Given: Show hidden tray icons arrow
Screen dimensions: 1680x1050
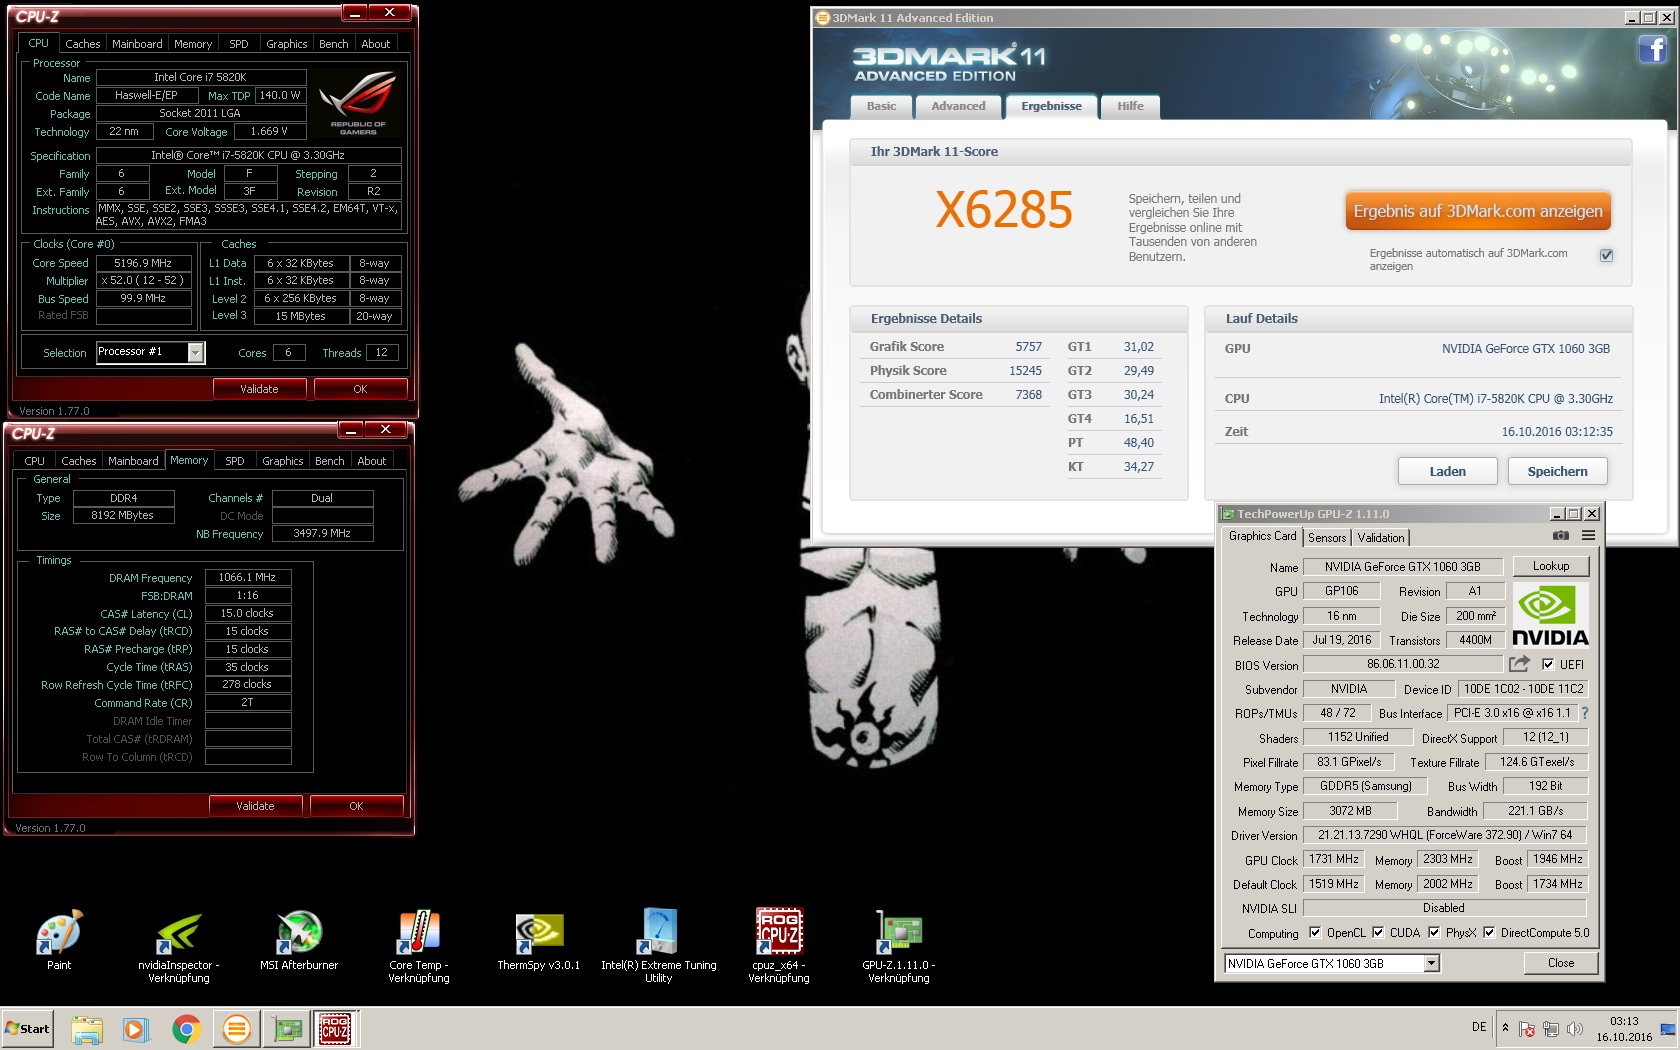Looking at the screenshot, I should tap(1505, 1028).
